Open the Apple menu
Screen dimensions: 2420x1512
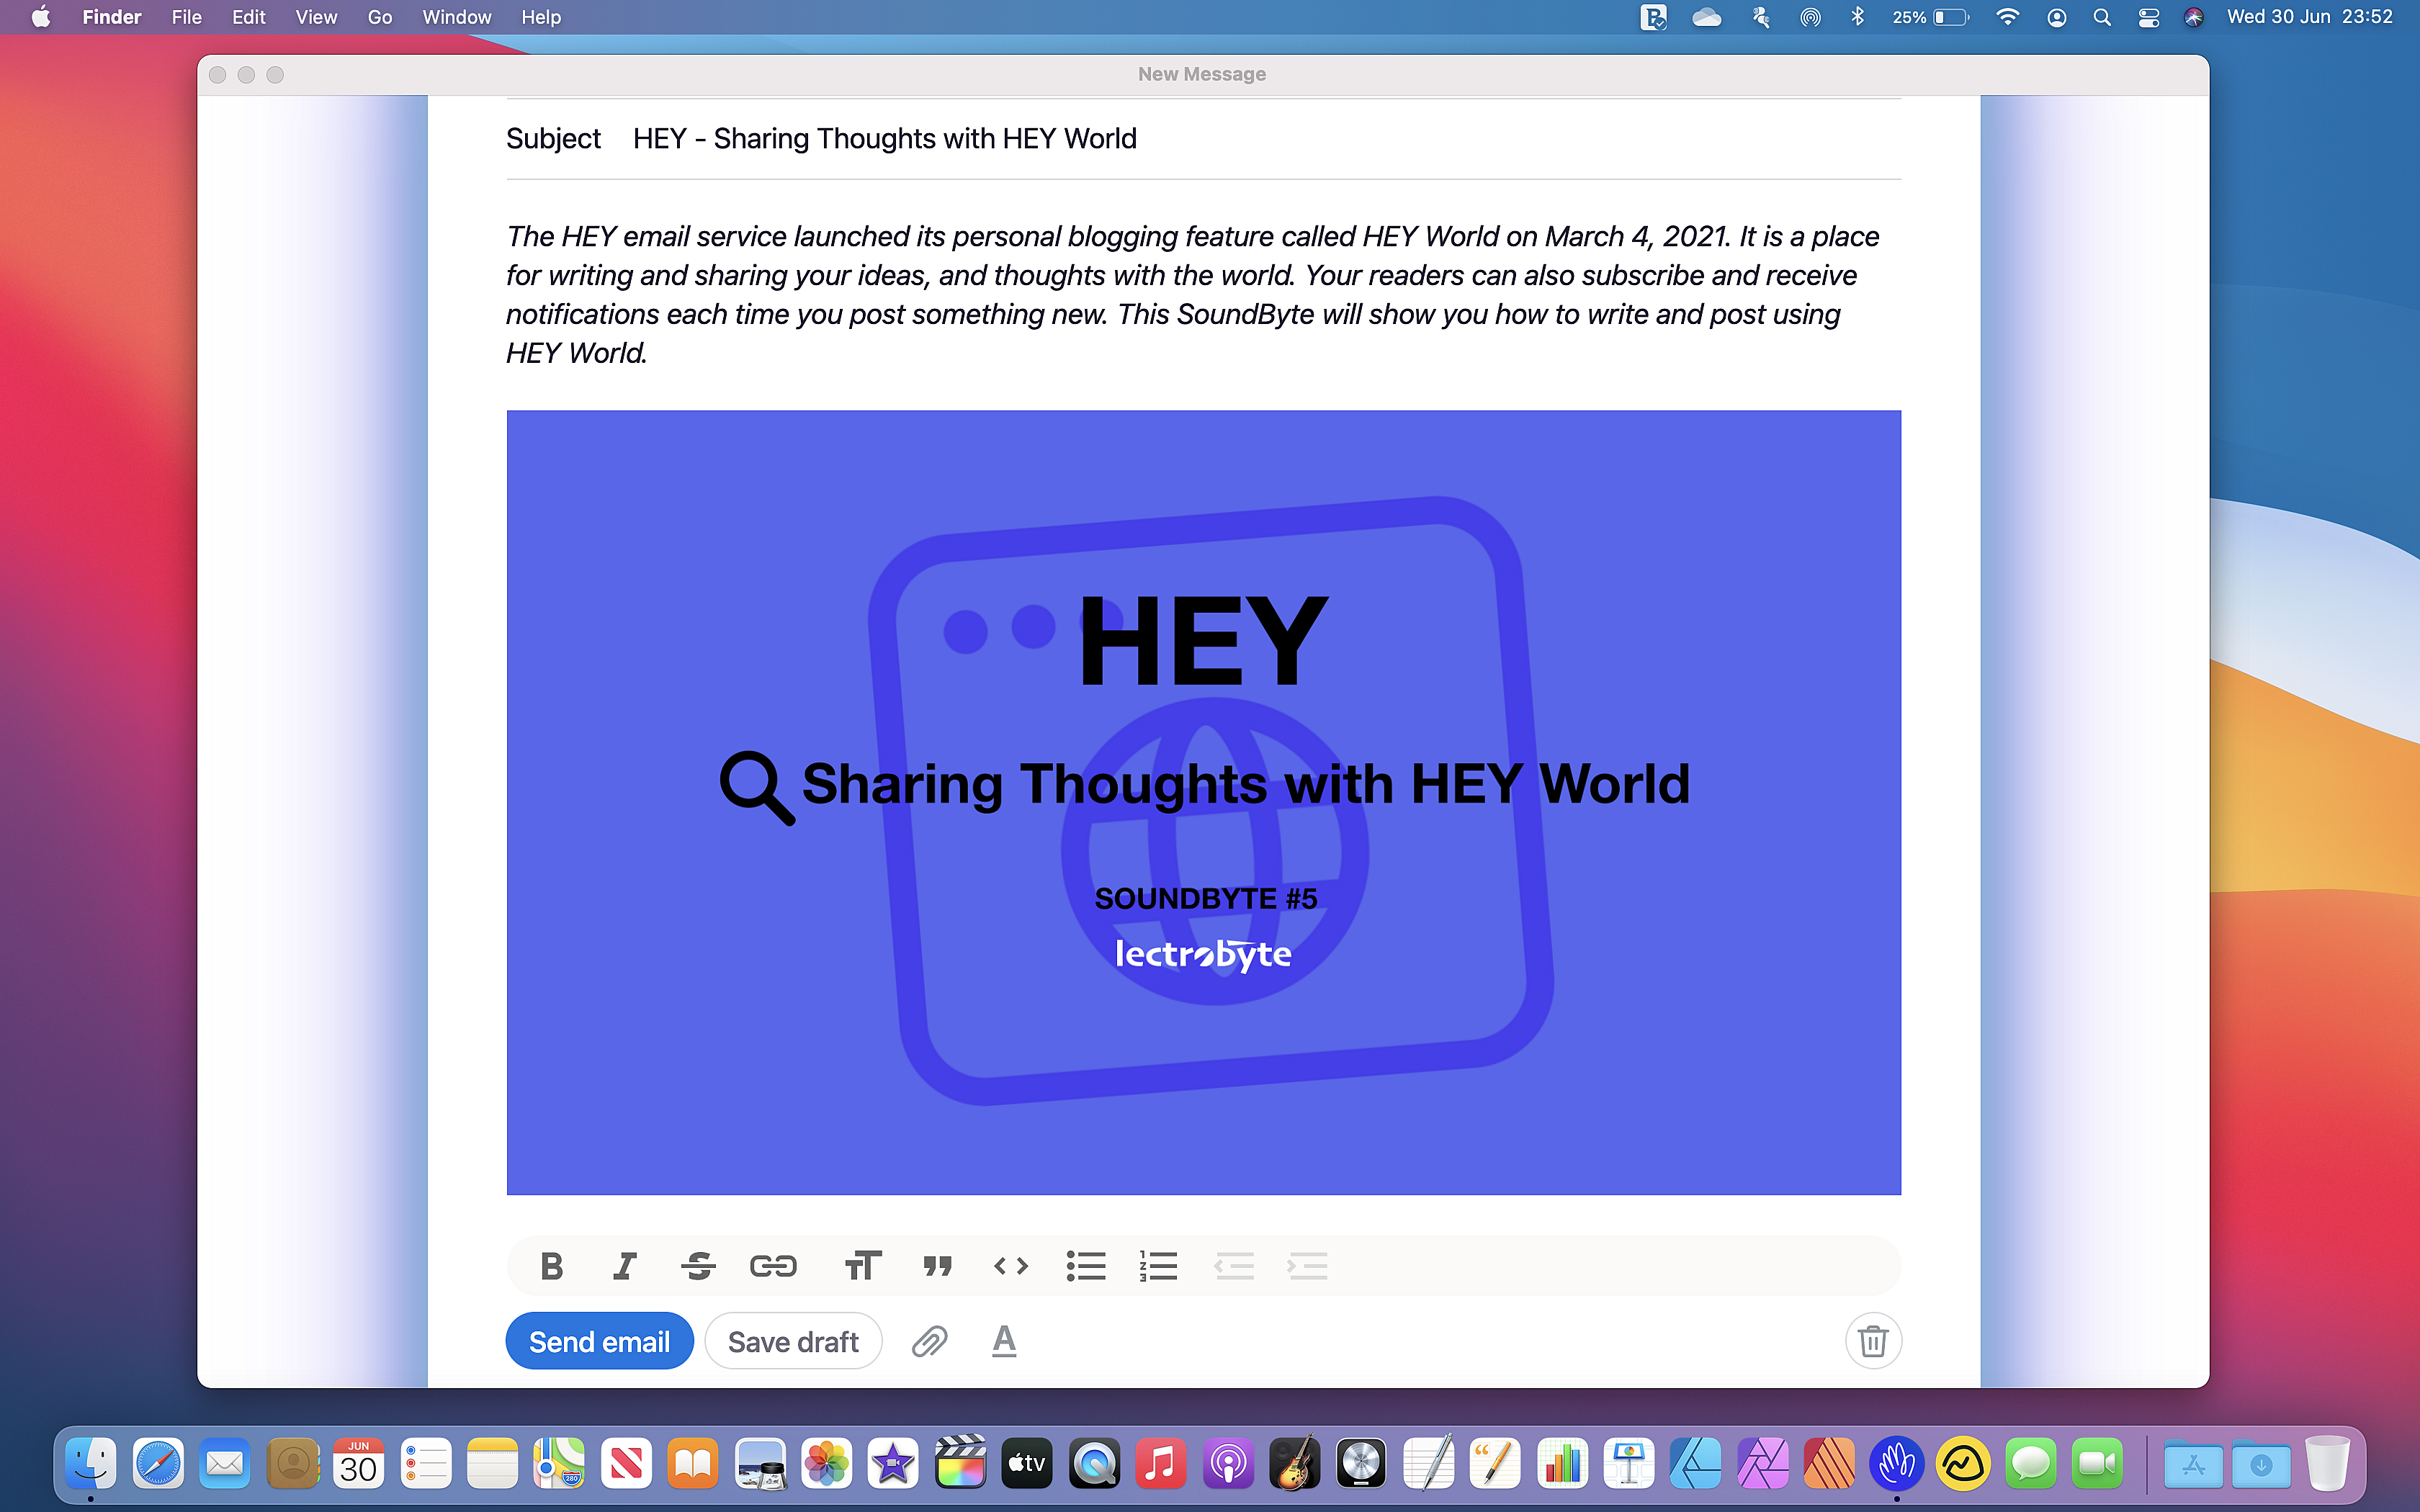(x=40, y=17)
